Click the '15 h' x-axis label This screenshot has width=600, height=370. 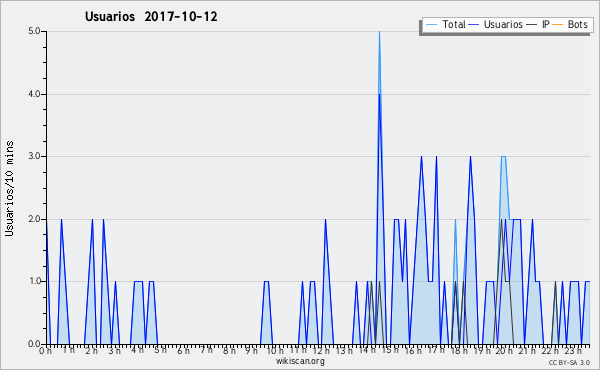click(x=390, y=350)
